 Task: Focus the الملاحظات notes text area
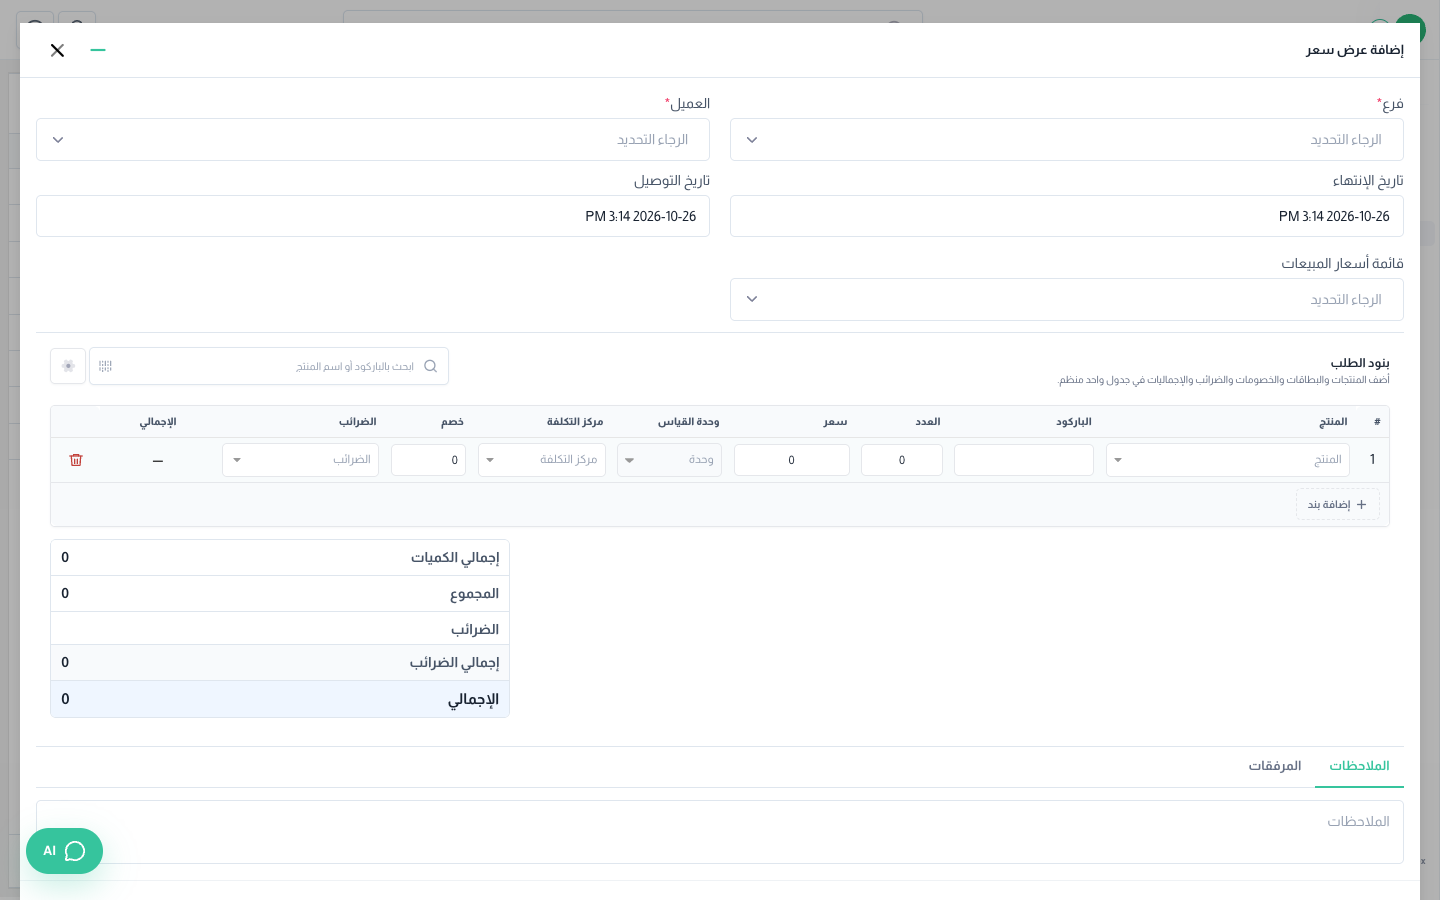(x=720, y=832)
